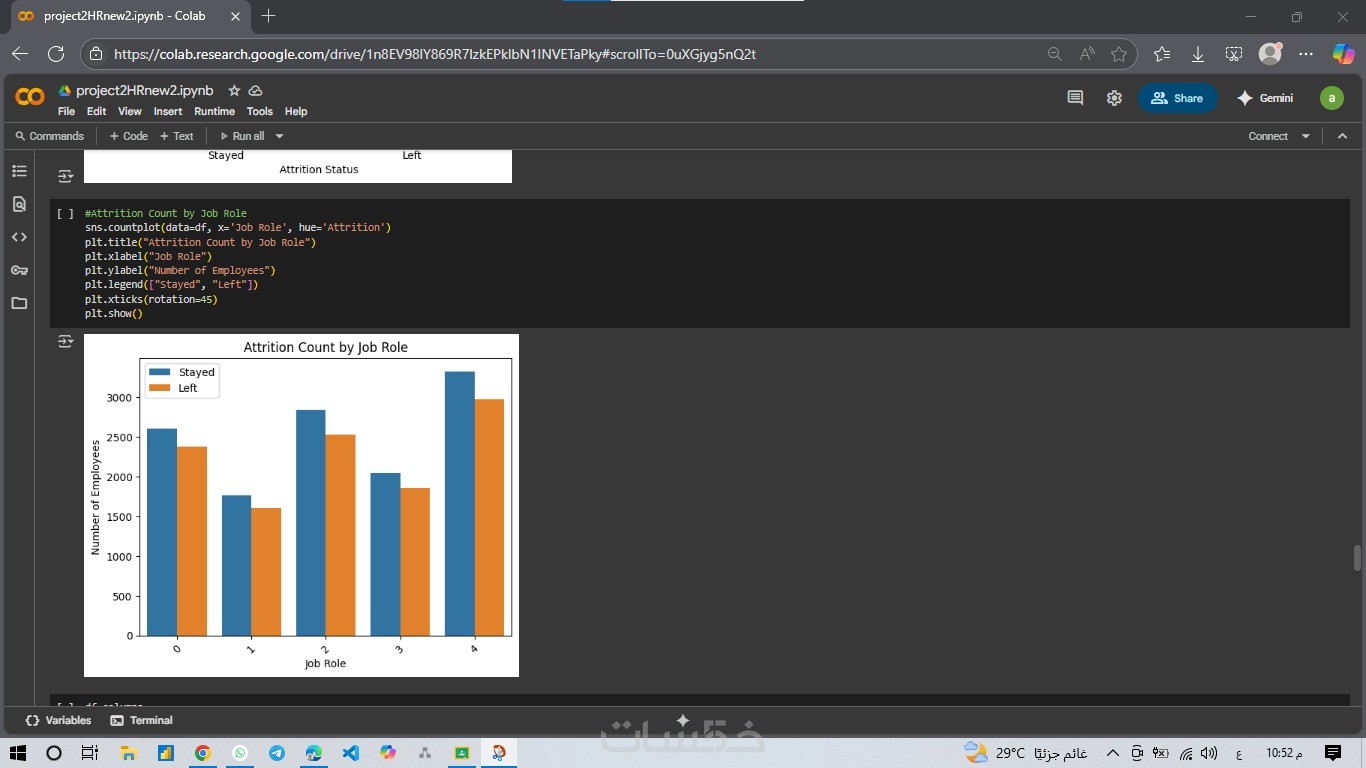Go back with browser back arrow

click(20, 54)
